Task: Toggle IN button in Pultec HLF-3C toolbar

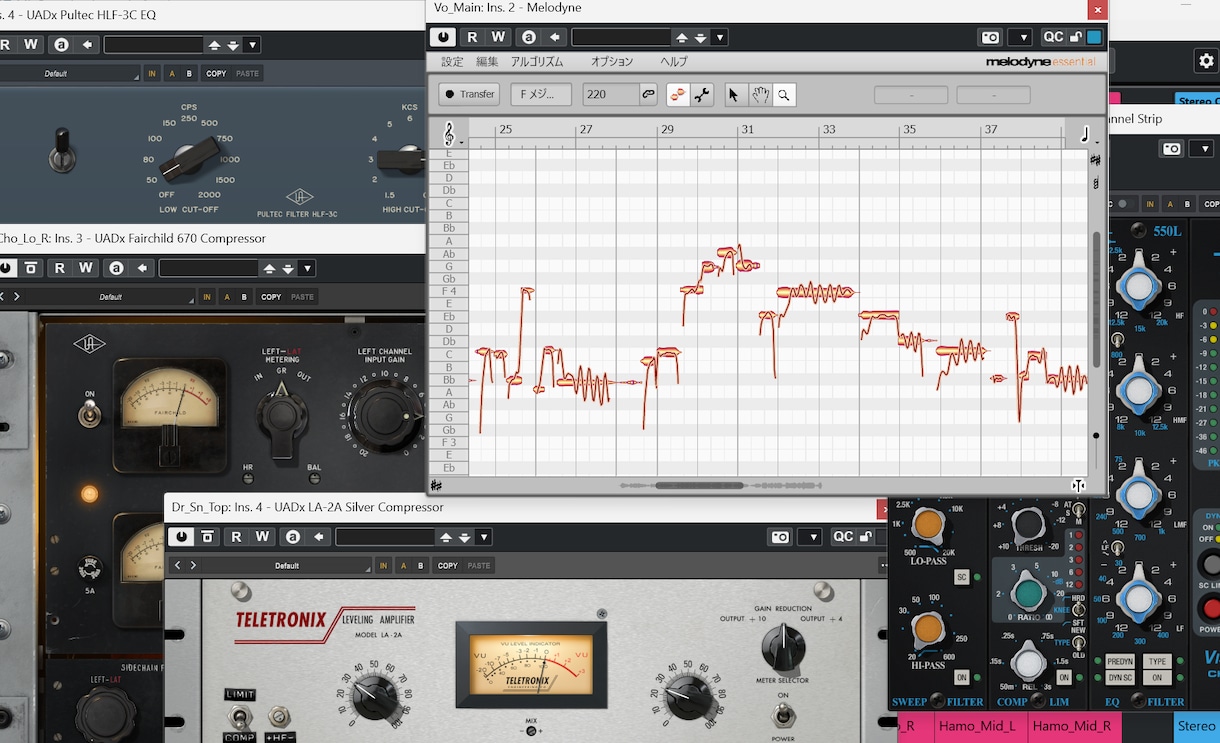Action: coord(152,73)
